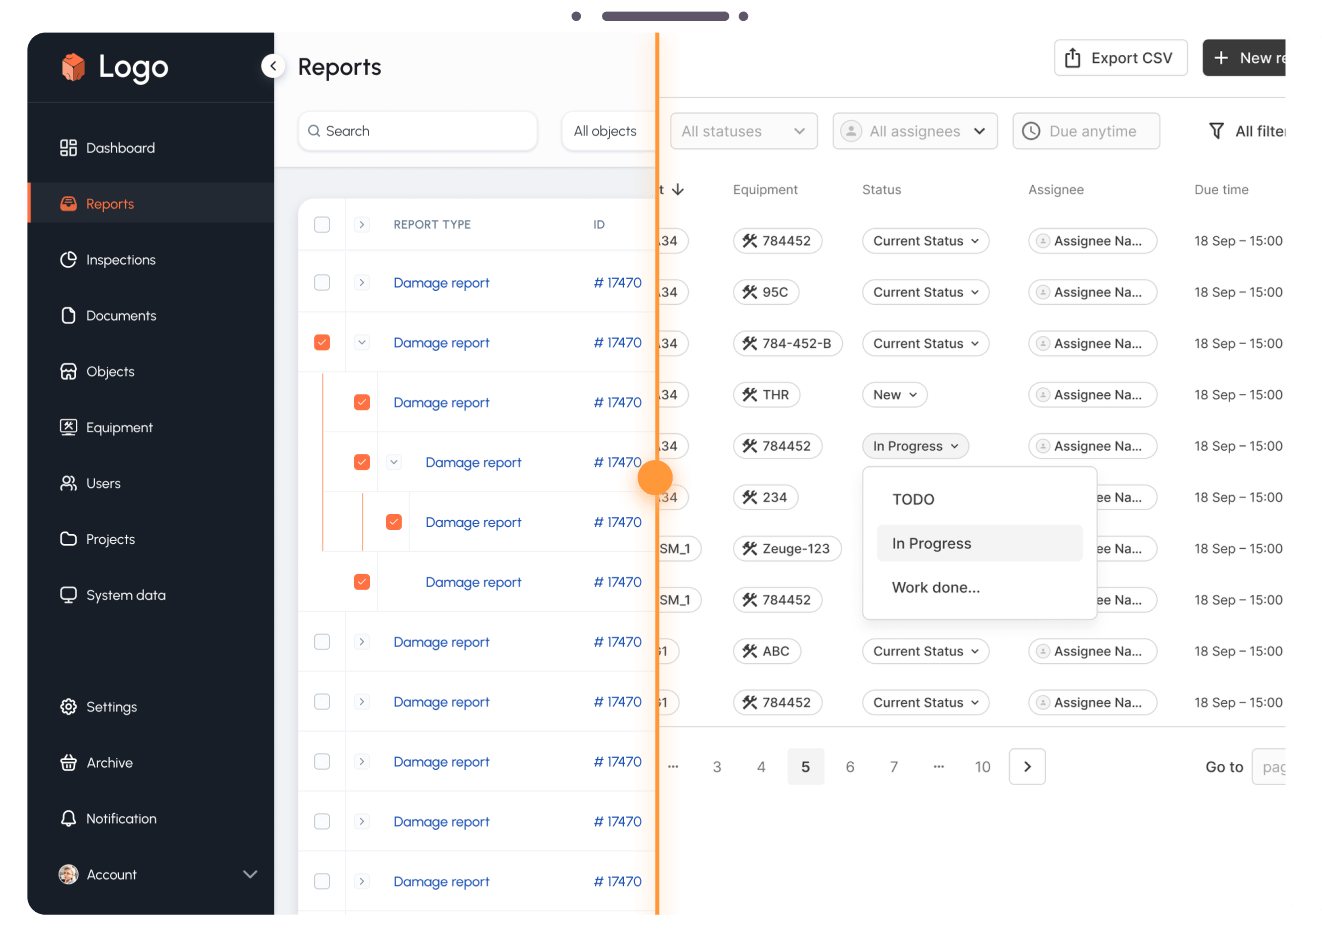Image resolution: width=1322 pixels, height=947 pixels.
Task: Click the equipment tag 784-452-B
Action: [788, 343]
